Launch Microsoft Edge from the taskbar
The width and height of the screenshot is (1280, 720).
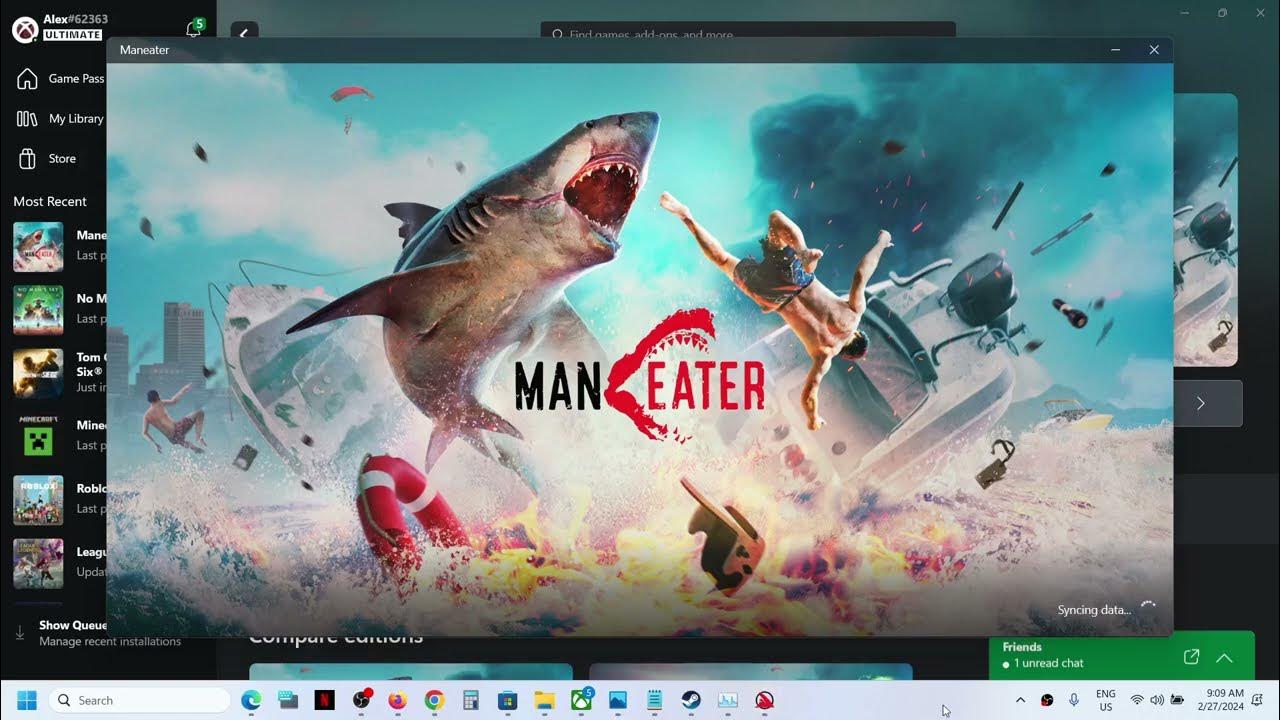tap(251, 700)
